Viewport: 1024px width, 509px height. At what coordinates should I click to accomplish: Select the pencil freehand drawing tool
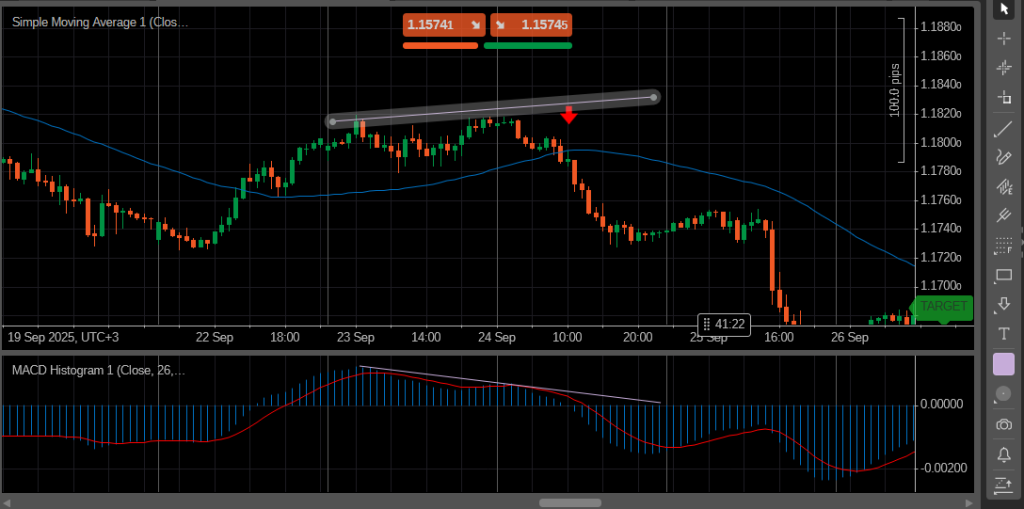coord(1004,157)
